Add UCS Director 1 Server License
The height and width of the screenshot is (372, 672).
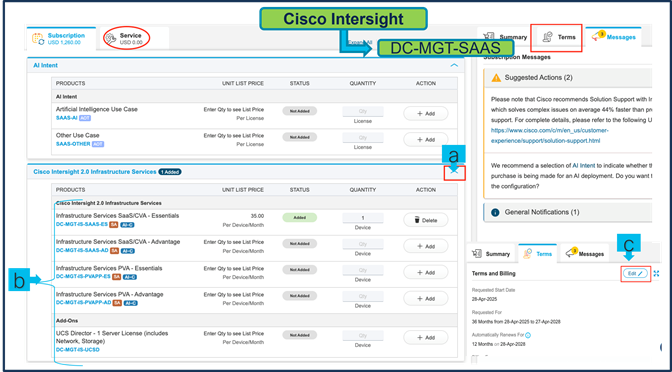(426, 337)
